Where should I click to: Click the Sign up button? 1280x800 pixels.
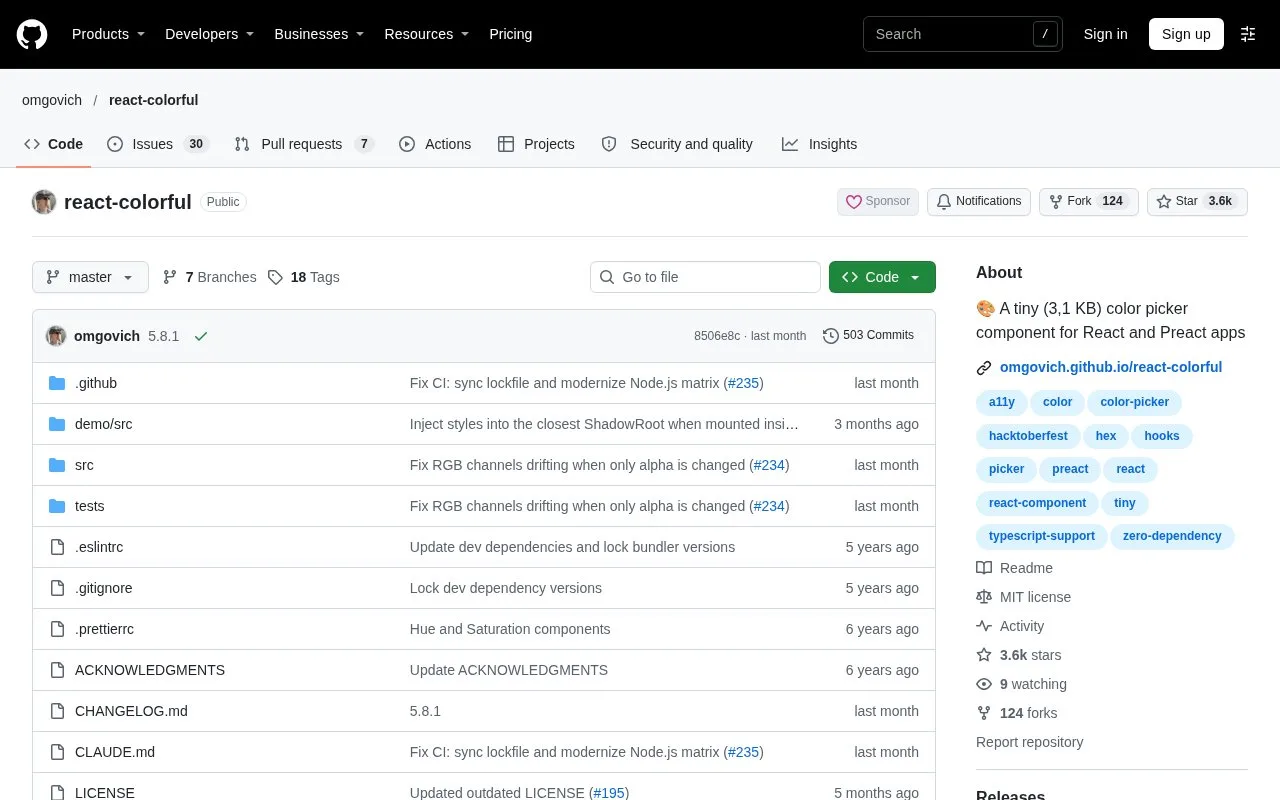pyautogui.click(x=1186, y=34)
